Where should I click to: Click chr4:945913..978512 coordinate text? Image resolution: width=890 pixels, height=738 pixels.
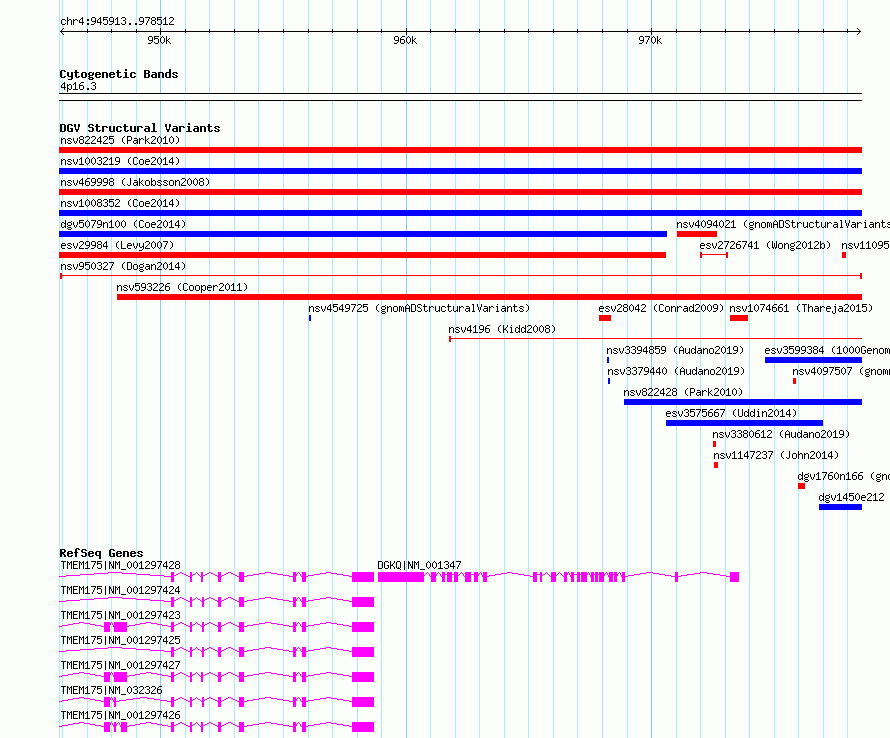click(117, 22)
